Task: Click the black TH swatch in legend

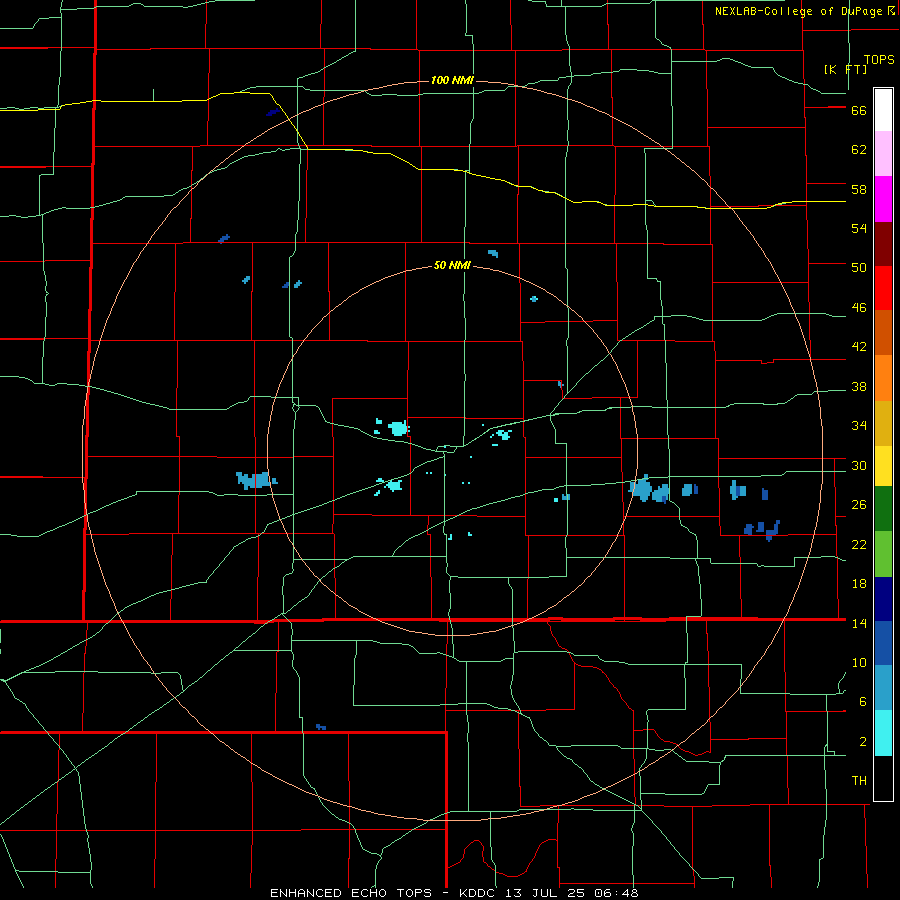Action: 883,778
